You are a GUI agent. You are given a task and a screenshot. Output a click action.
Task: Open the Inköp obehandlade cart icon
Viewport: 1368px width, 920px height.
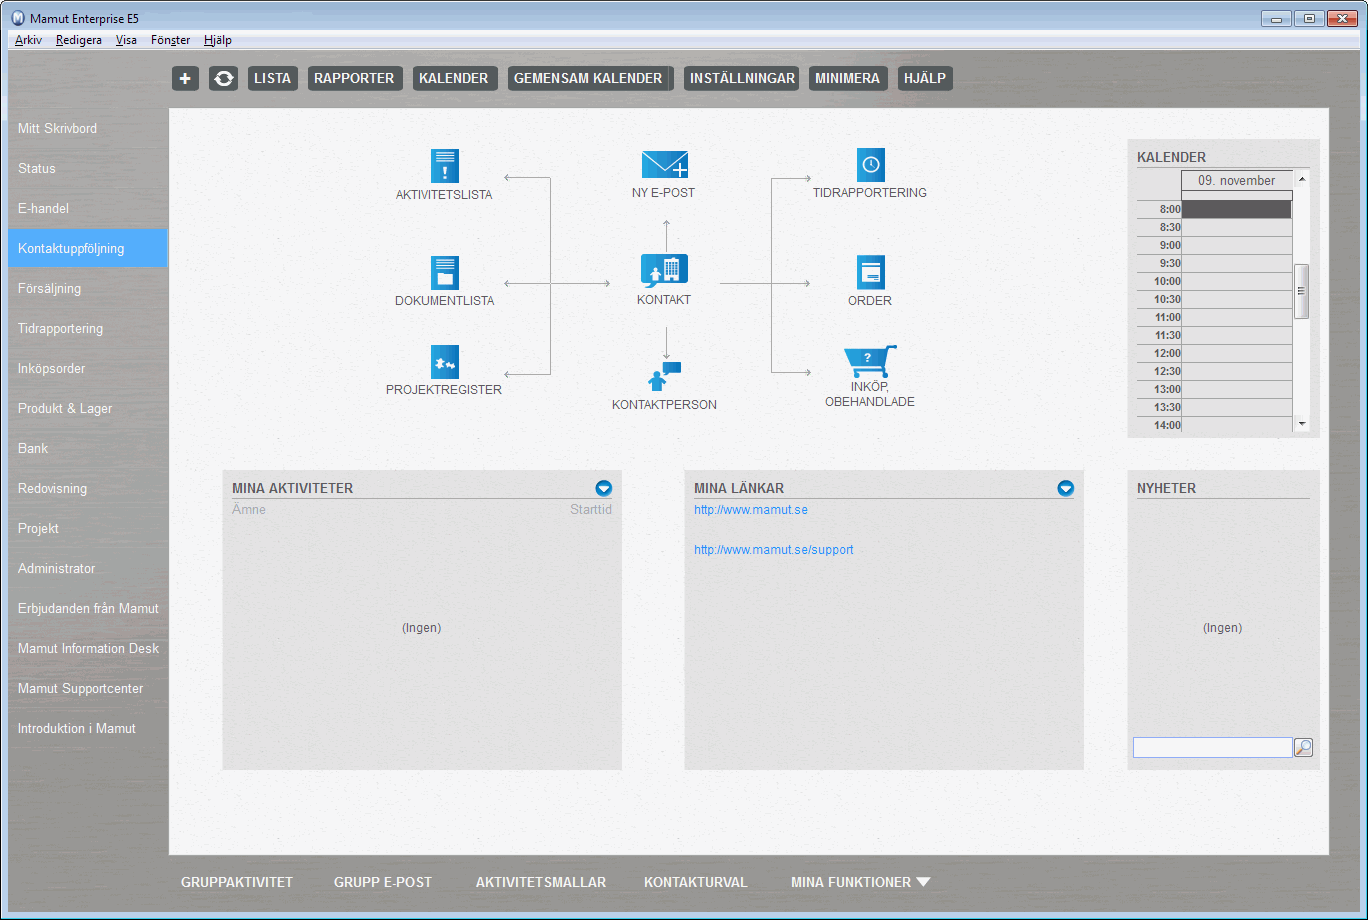[x=870, y=362]
